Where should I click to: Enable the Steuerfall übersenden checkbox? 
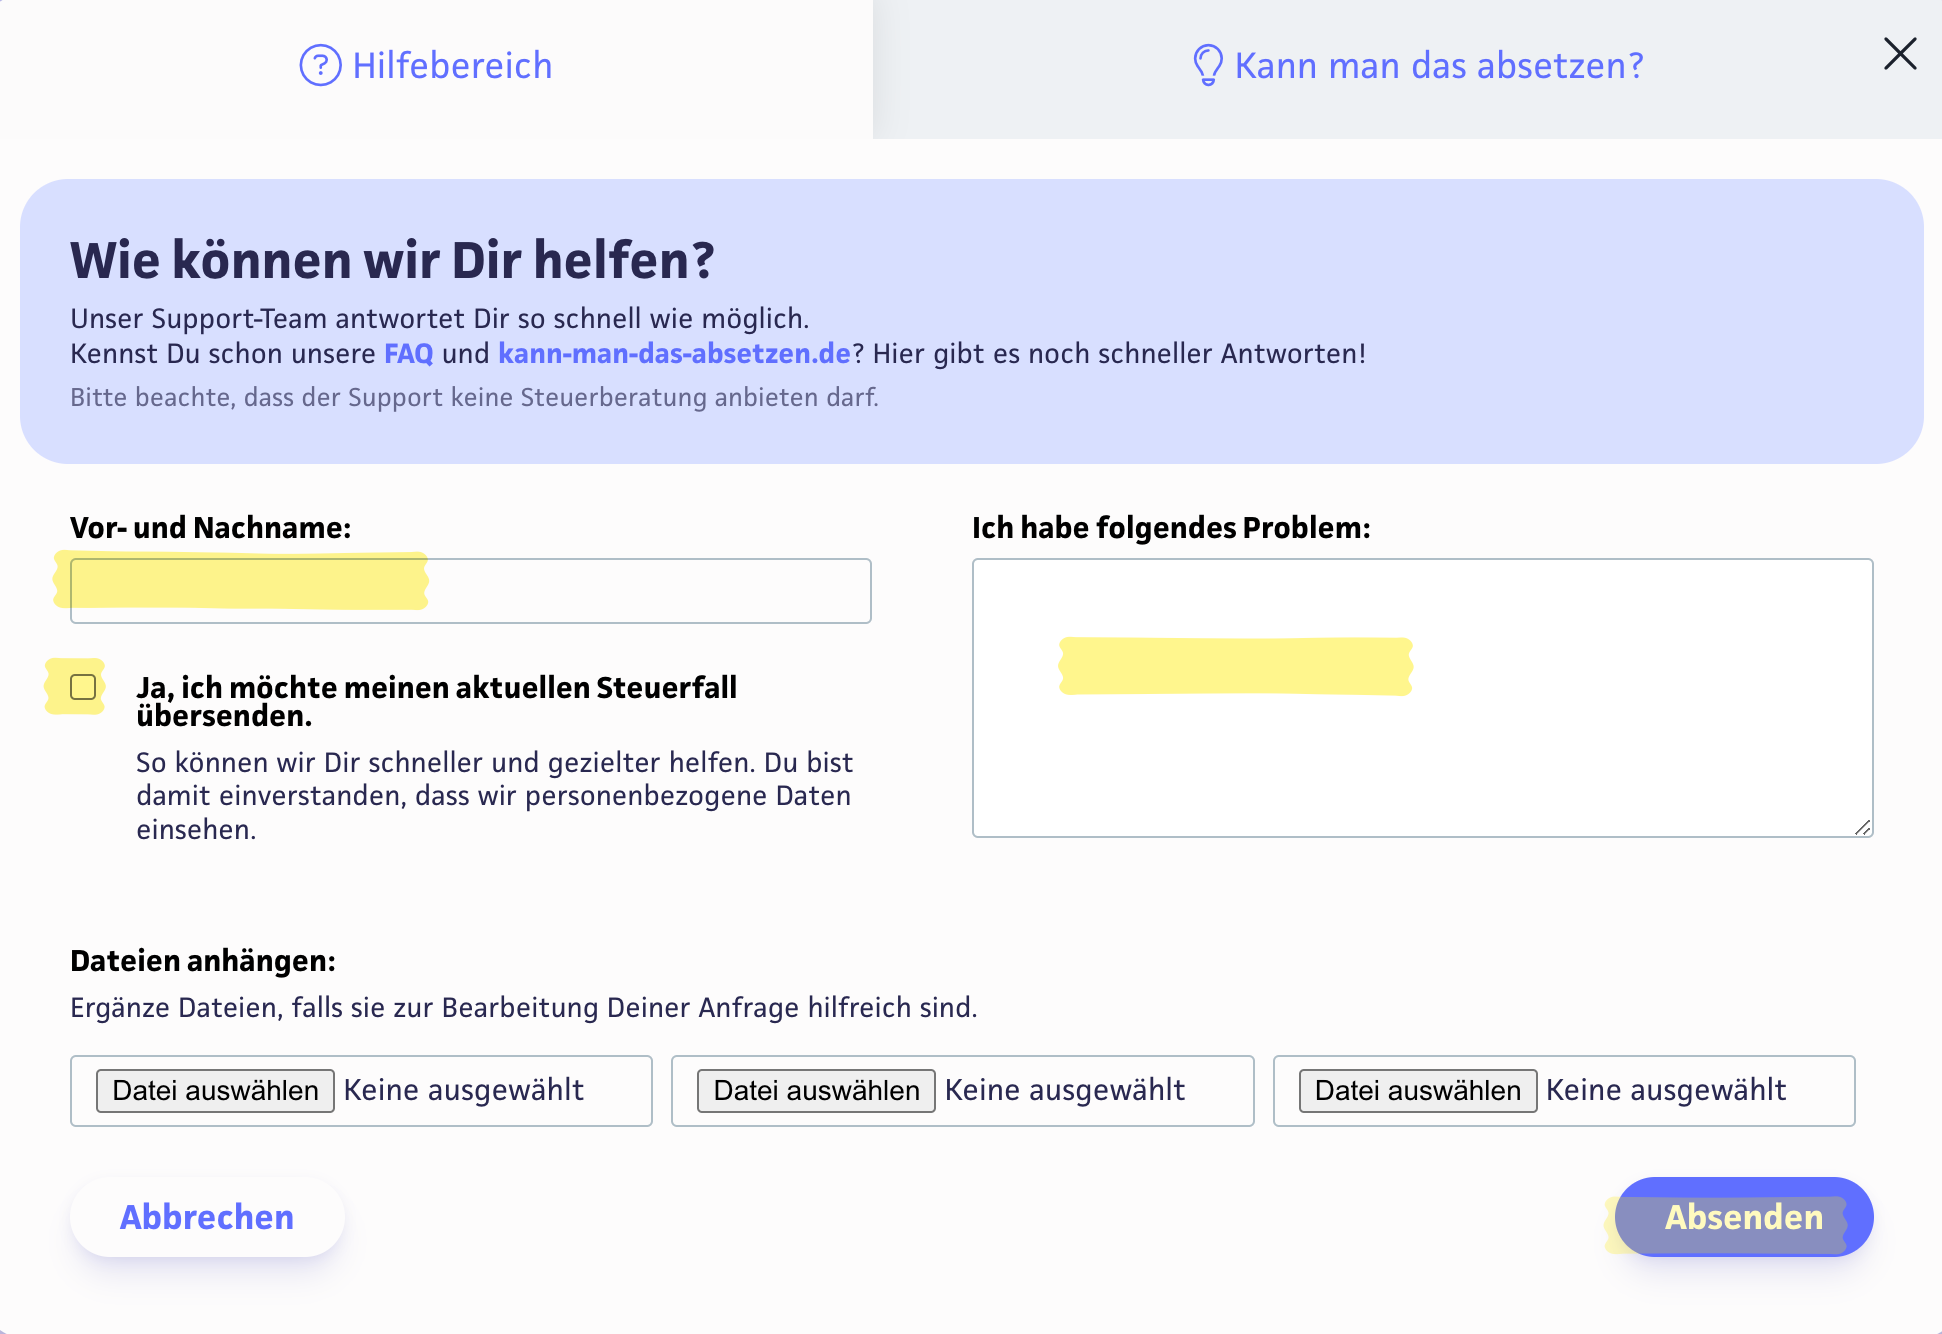point(83,688)
